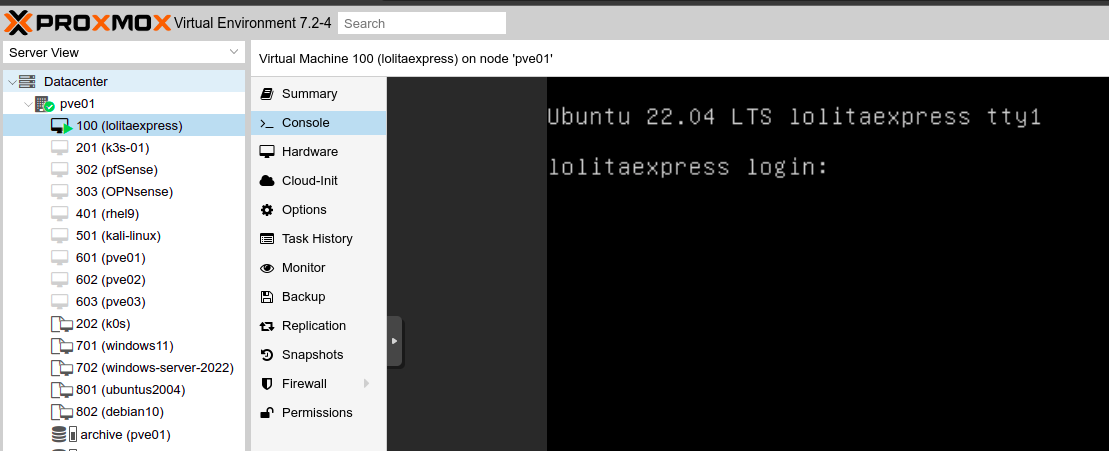Collapse the Datacenter tree node

(11, 82)
